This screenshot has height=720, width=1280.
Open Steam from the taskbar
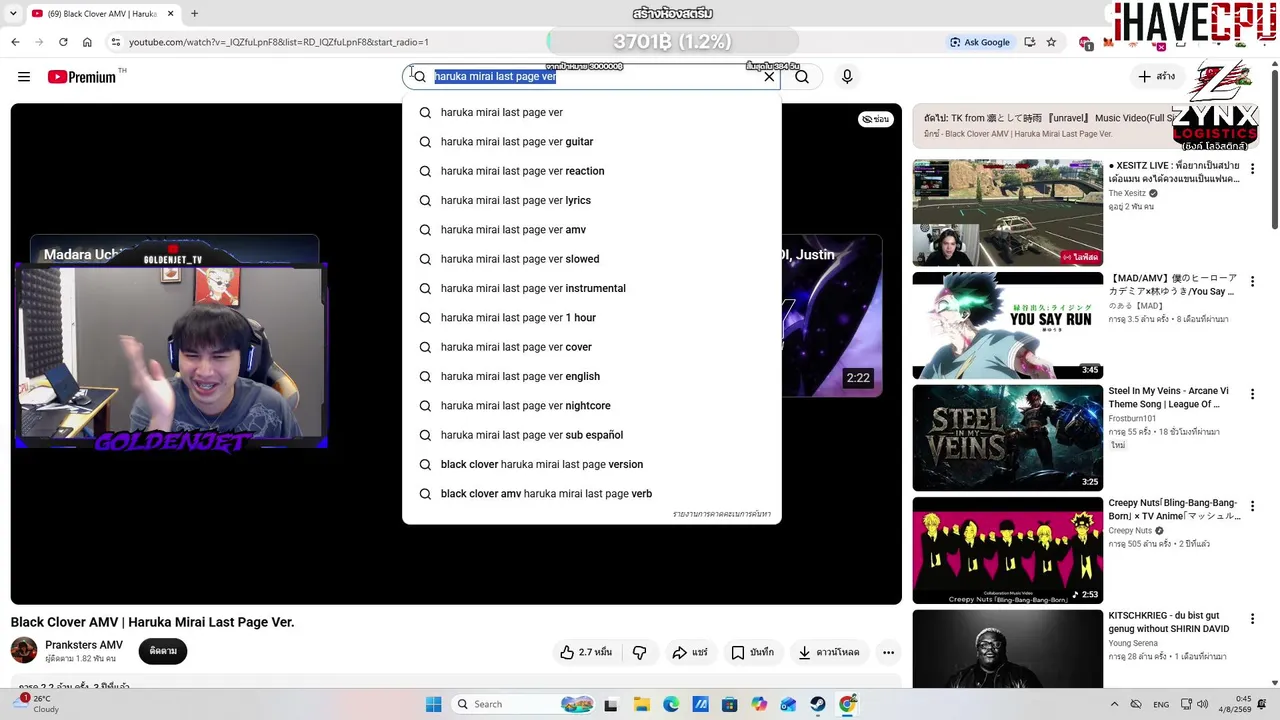click(818, 704)
